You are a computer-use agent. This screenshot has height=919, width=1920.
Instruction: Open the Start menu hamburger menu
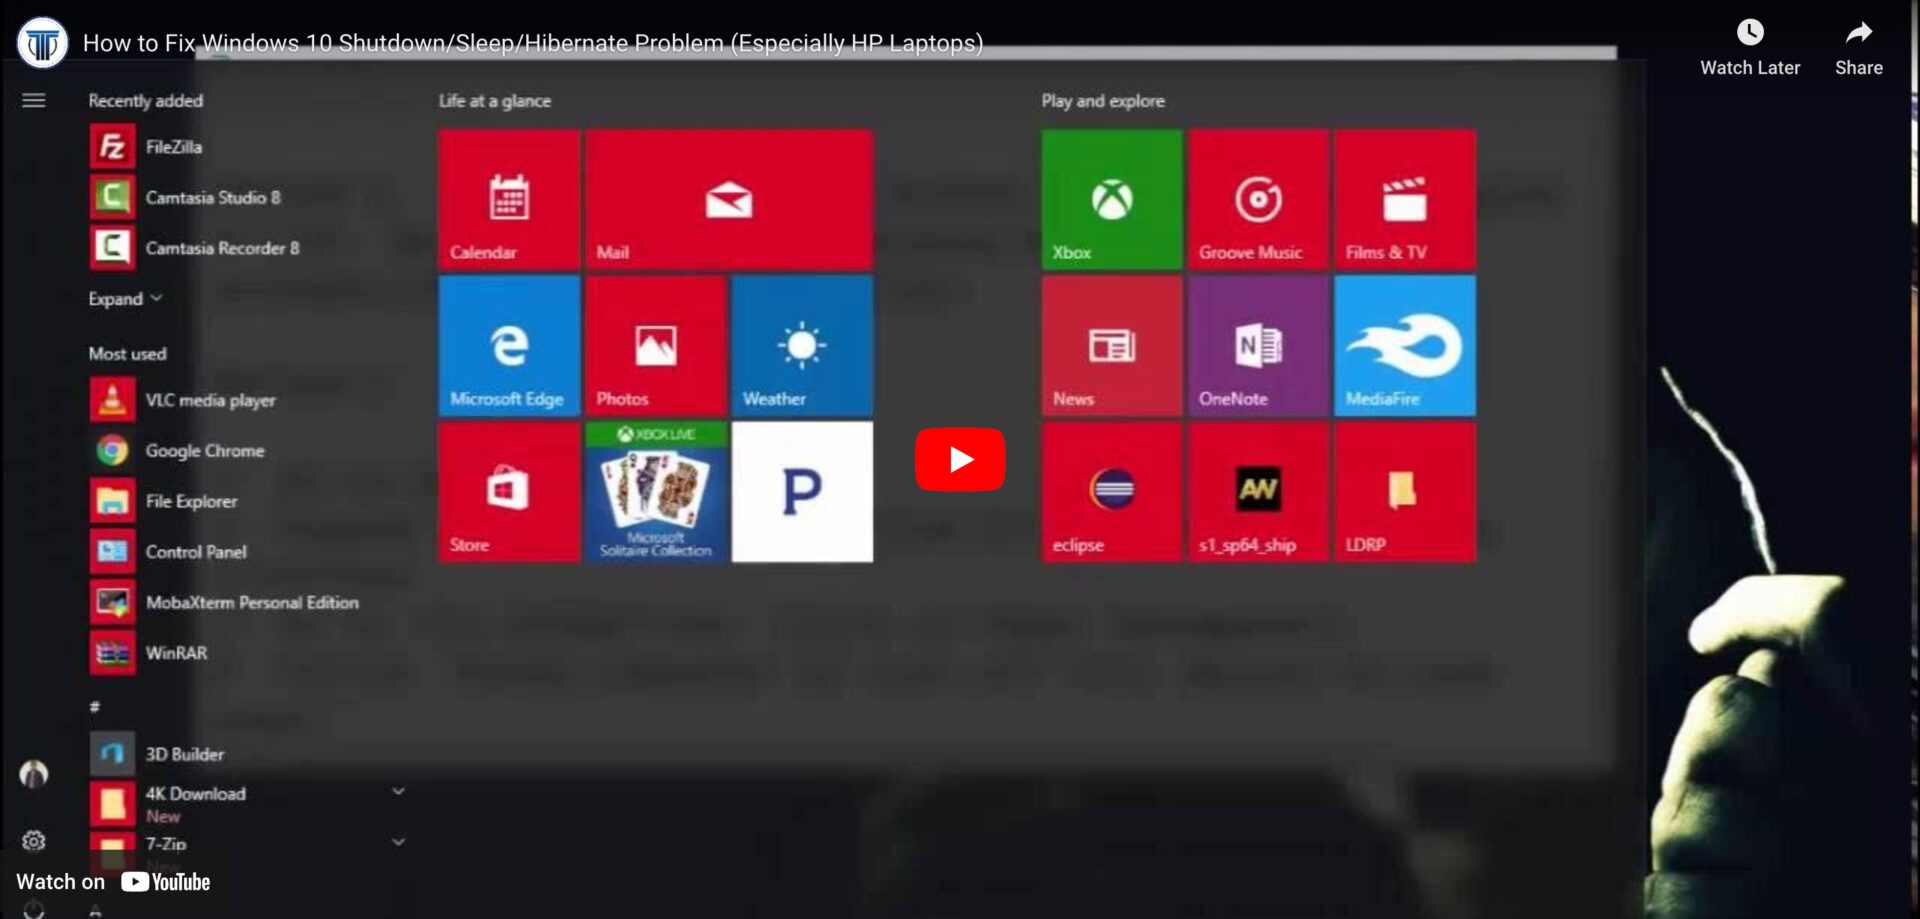[x=33, y=100]
